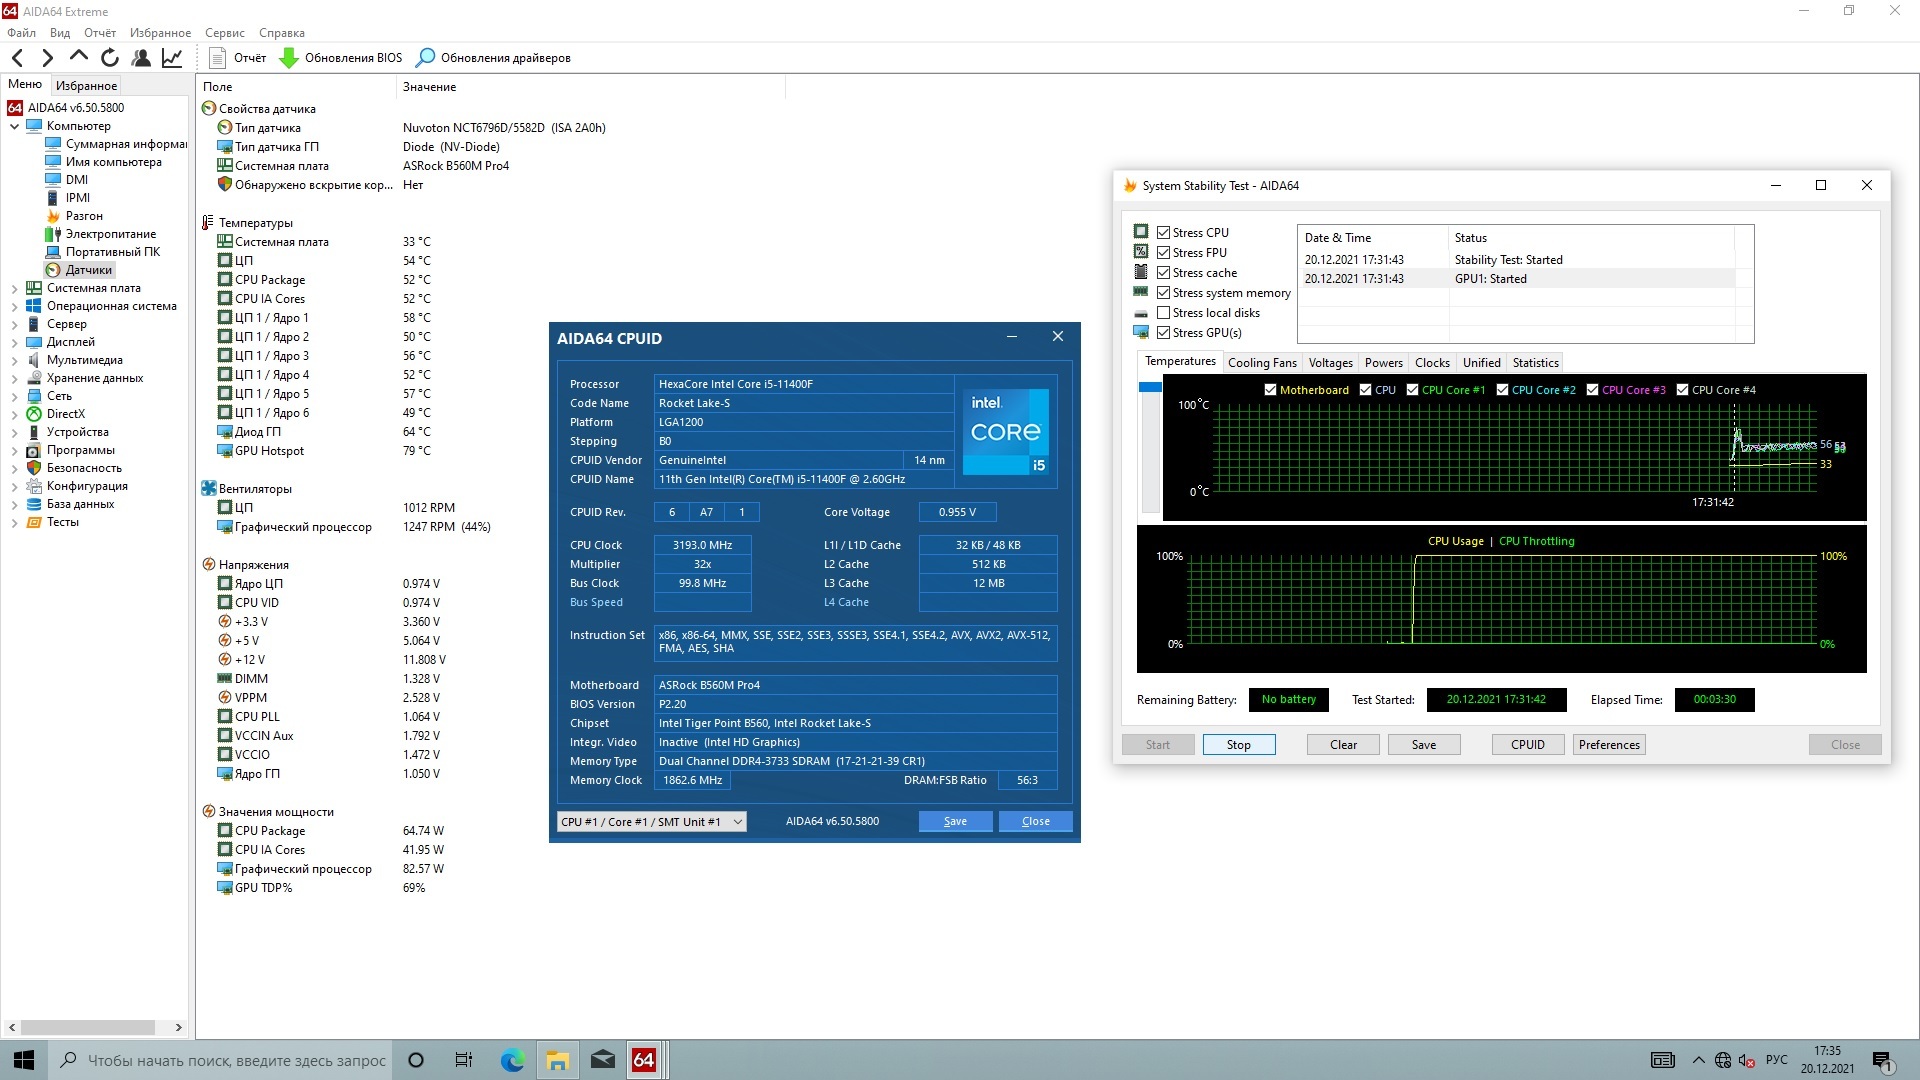Open the user profile toolbar icon
This screenshot has width=1920, height=1080.
(x=141, y=58)
